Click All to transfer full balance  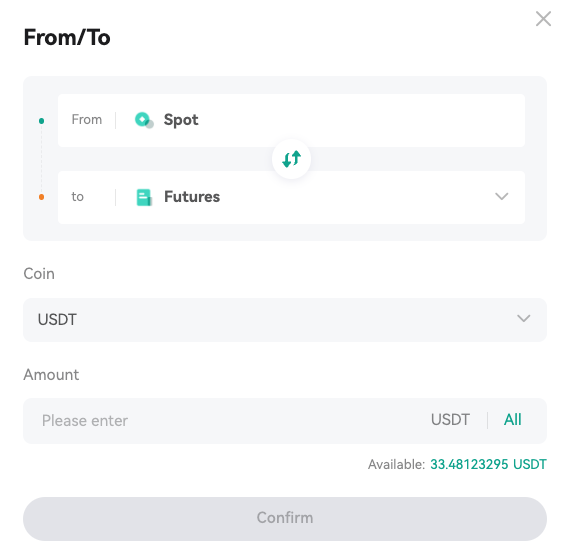tap(513, 419)
